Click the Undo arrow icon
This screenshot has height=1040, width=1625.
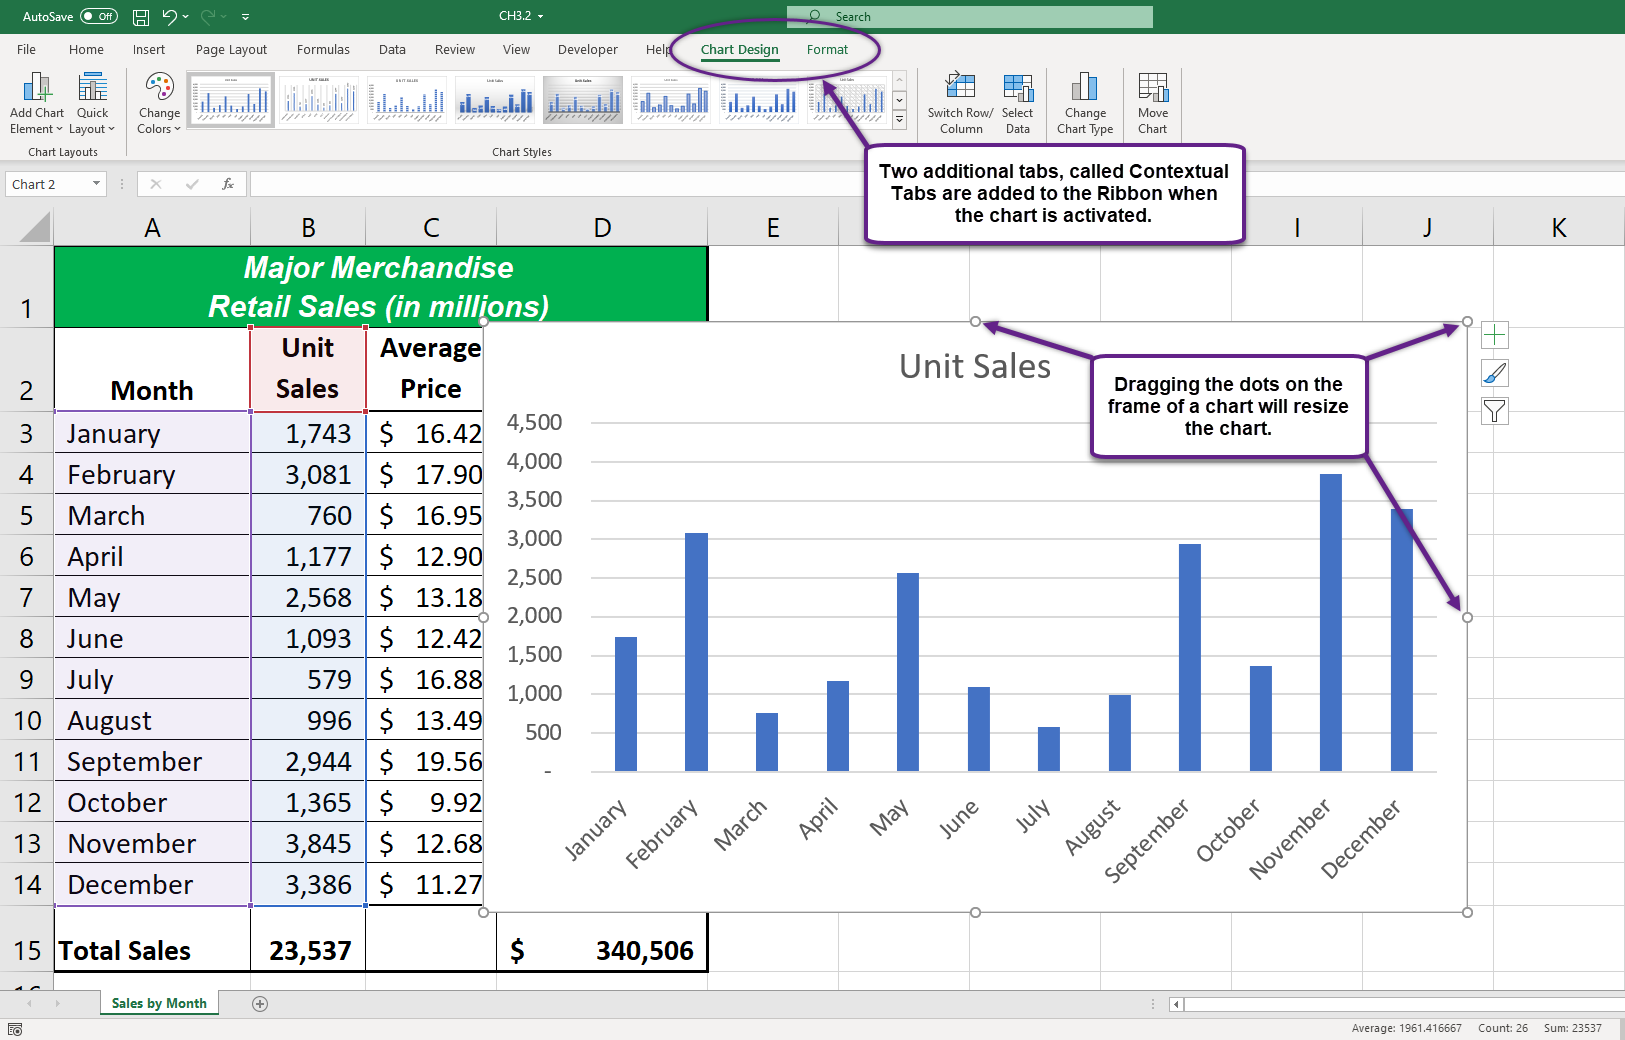(x=169, y=16)
